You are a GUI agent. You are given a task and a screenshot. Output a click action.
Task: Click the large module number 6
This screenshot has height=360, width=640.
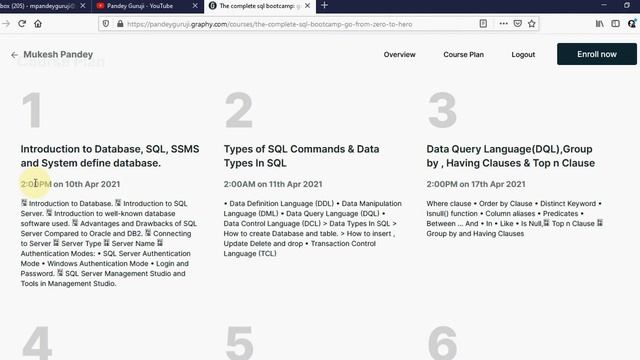point(443,344)
